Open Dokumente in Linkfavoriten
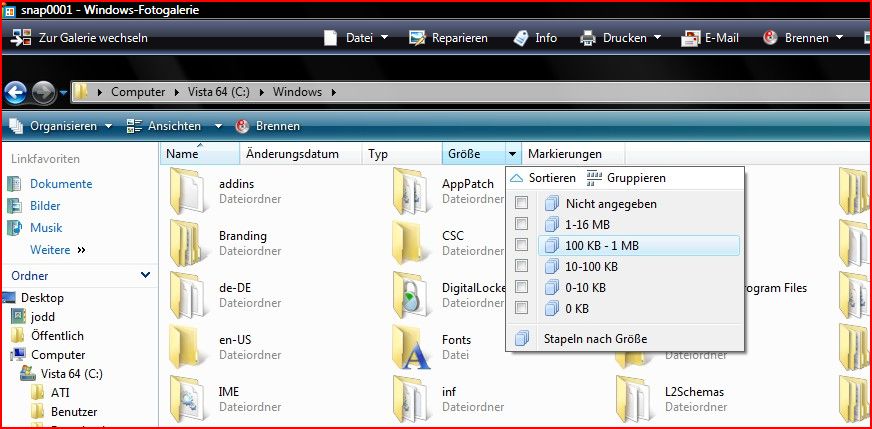This screenshot has height=429, width=872. [61, 184]
